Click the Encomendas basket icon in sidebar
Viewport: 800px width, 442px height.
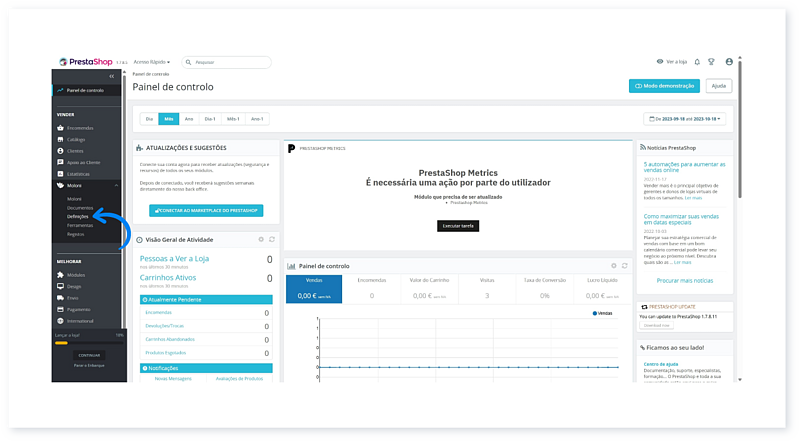click(61, 128)
